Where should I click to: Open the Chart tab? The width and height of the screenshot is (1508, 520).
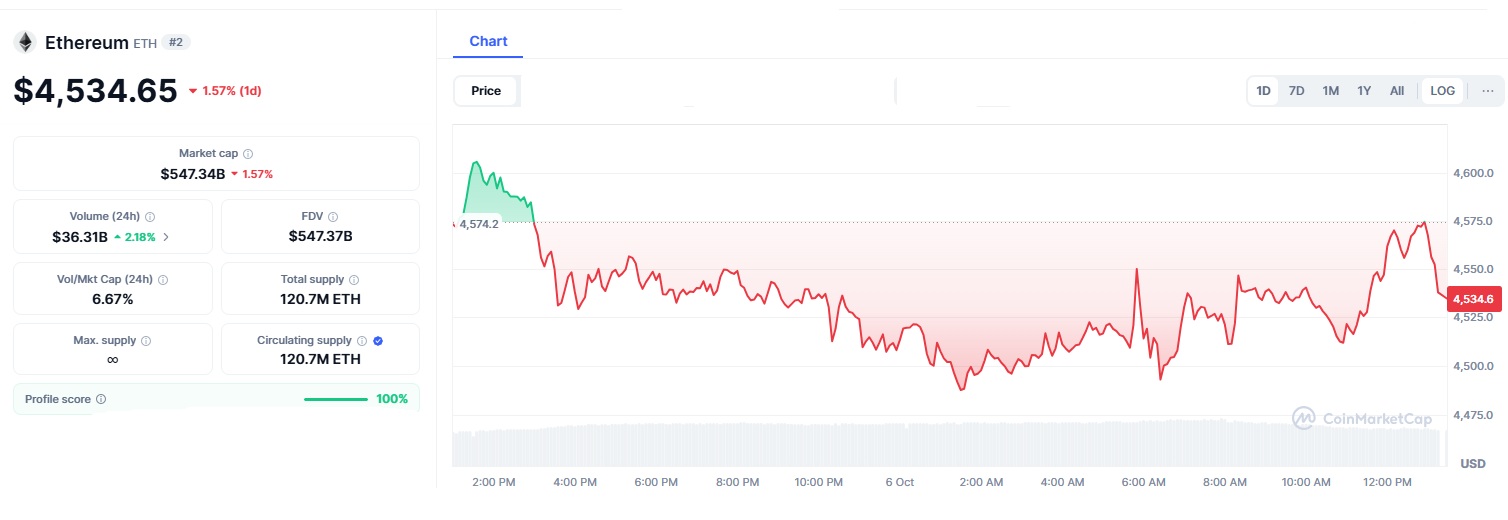pos(488,41)
